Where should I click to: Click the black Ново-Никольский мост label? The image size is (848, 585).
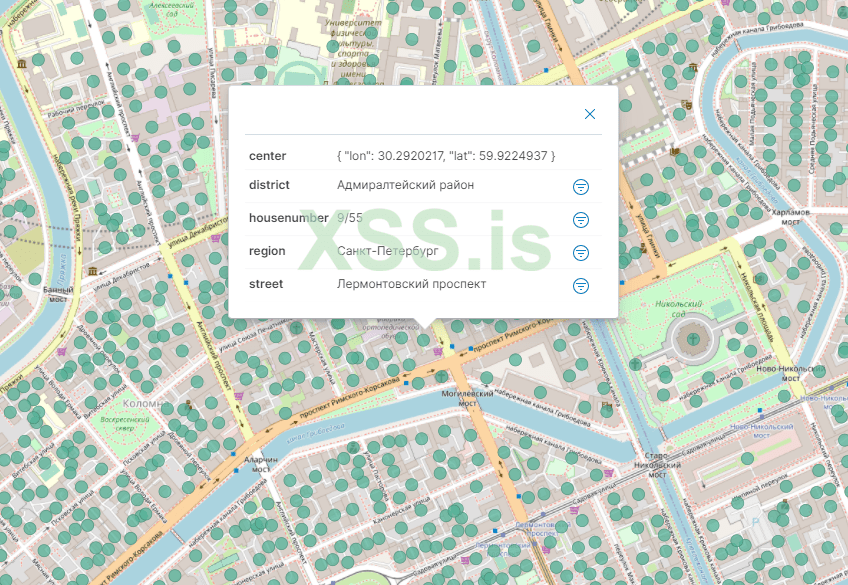coord(790,373)
